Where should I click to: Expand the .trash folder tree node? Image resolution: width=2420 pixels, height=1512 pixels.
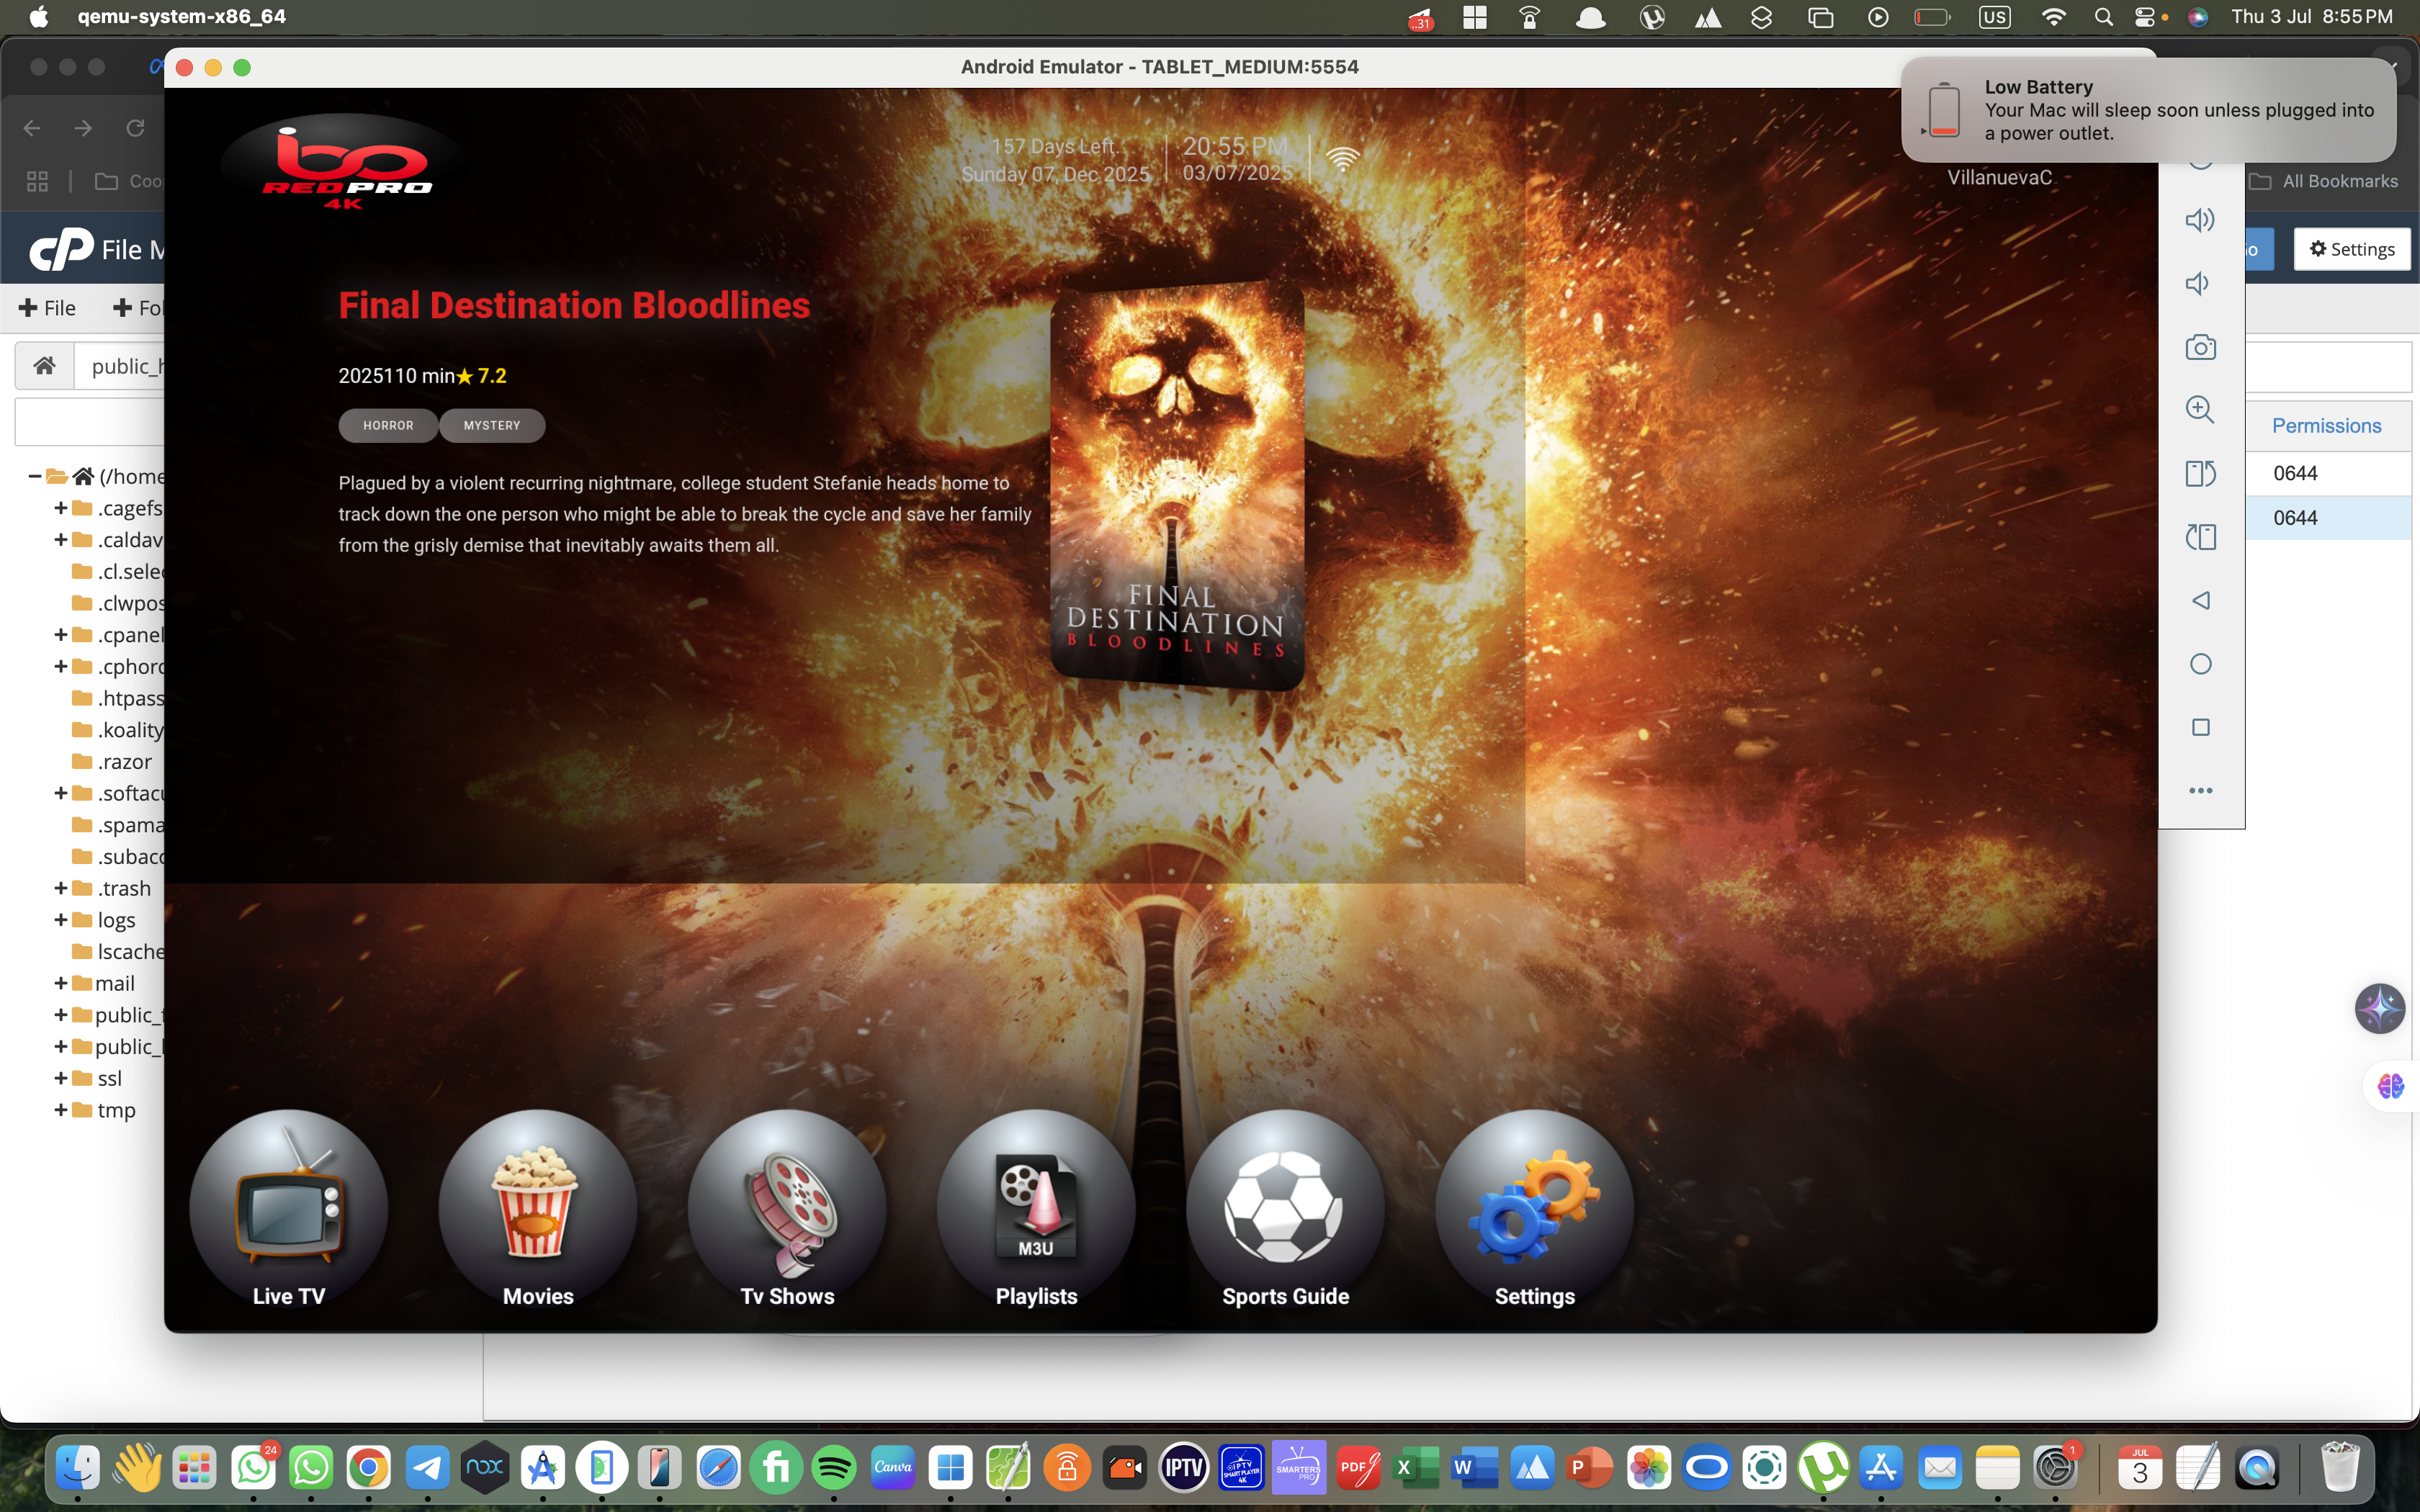[61, 888]
